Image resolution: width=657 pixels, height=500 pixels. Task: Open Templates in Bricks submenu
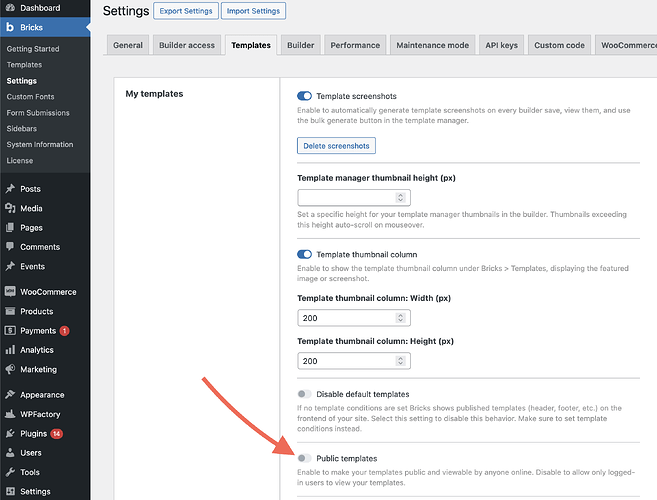pyautogui.click(x=24, y=65)
